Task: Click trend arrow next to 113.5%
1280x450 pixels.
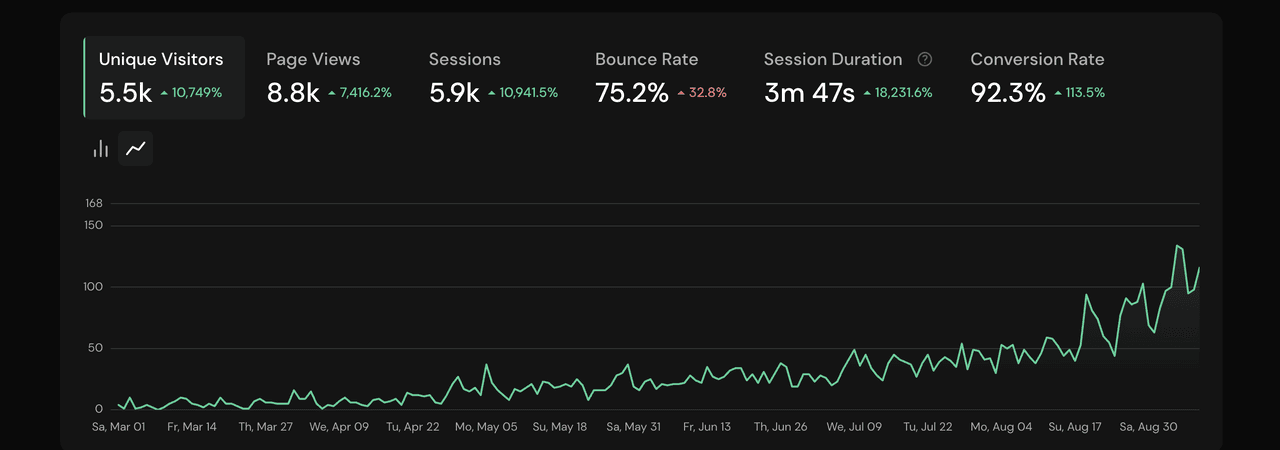Action: (x=1058, y=93)
